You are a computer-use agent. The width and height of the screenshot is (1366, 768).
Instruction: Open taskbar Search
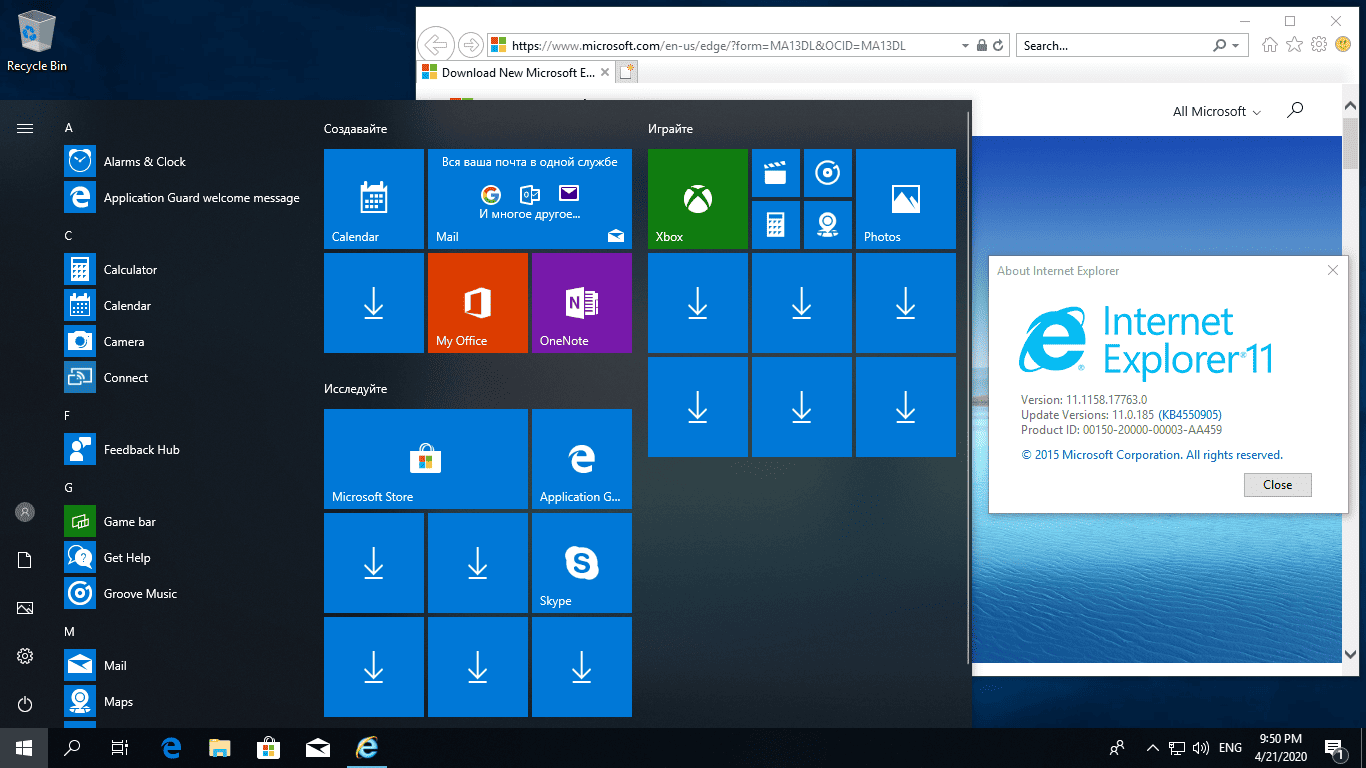[x=72, y=748]
